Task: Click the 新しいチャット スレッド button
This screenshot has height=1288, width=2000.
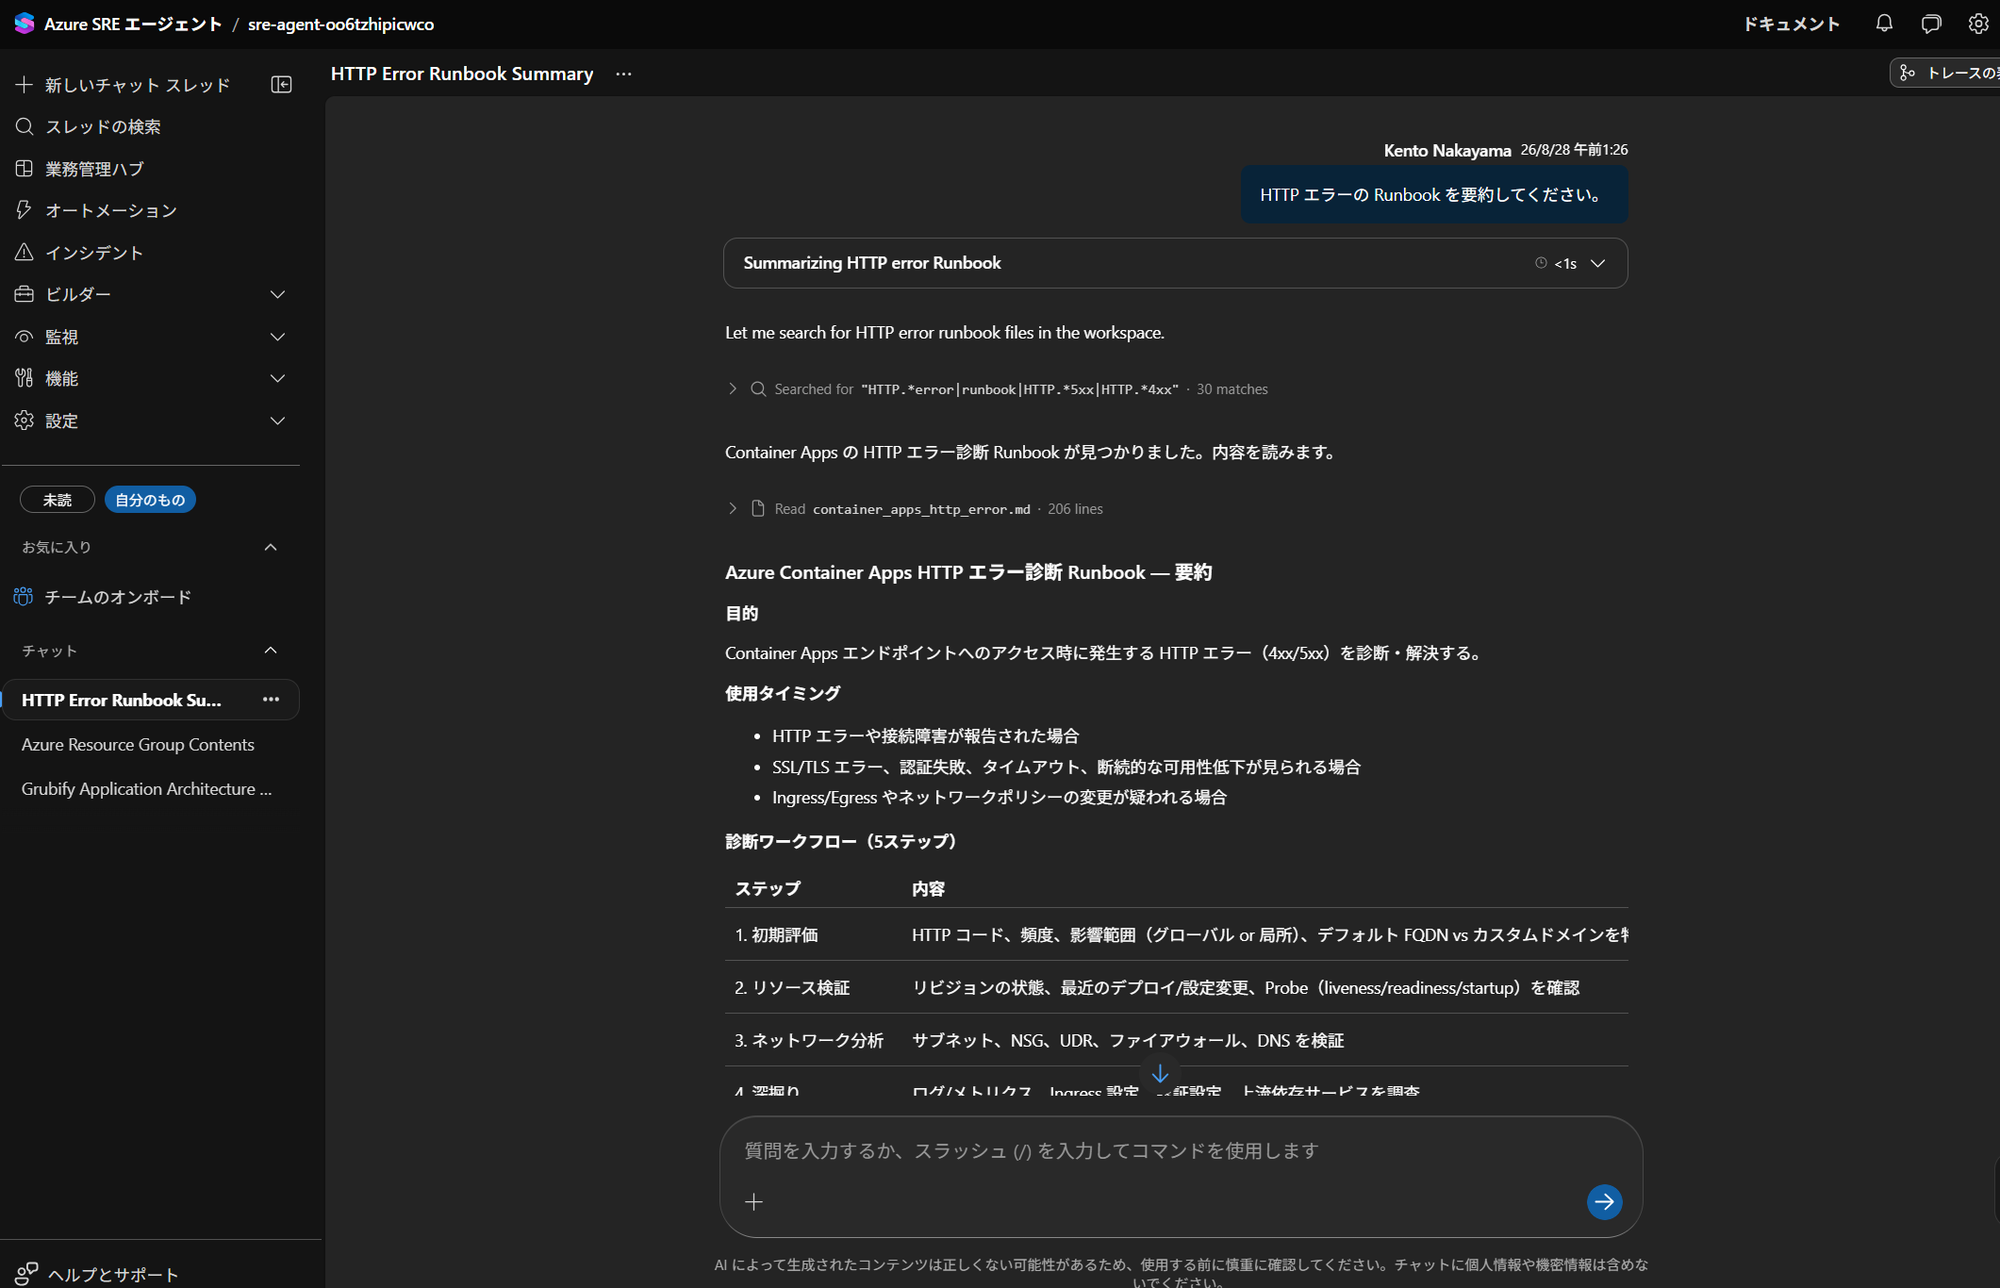Action: pos(123,85)
